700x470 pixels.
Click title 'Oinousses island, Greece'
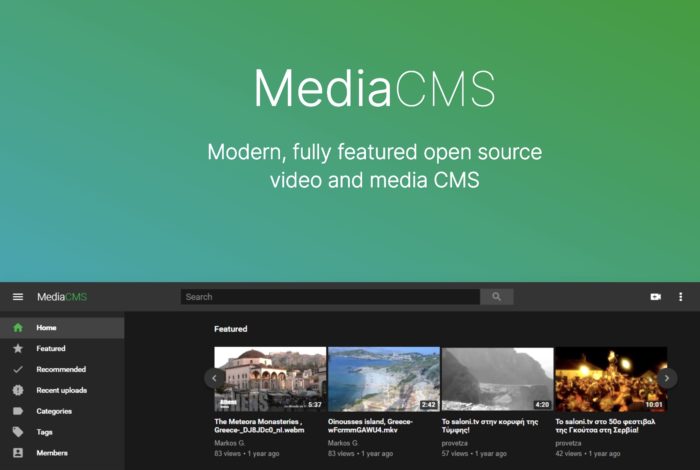(370, 426)
